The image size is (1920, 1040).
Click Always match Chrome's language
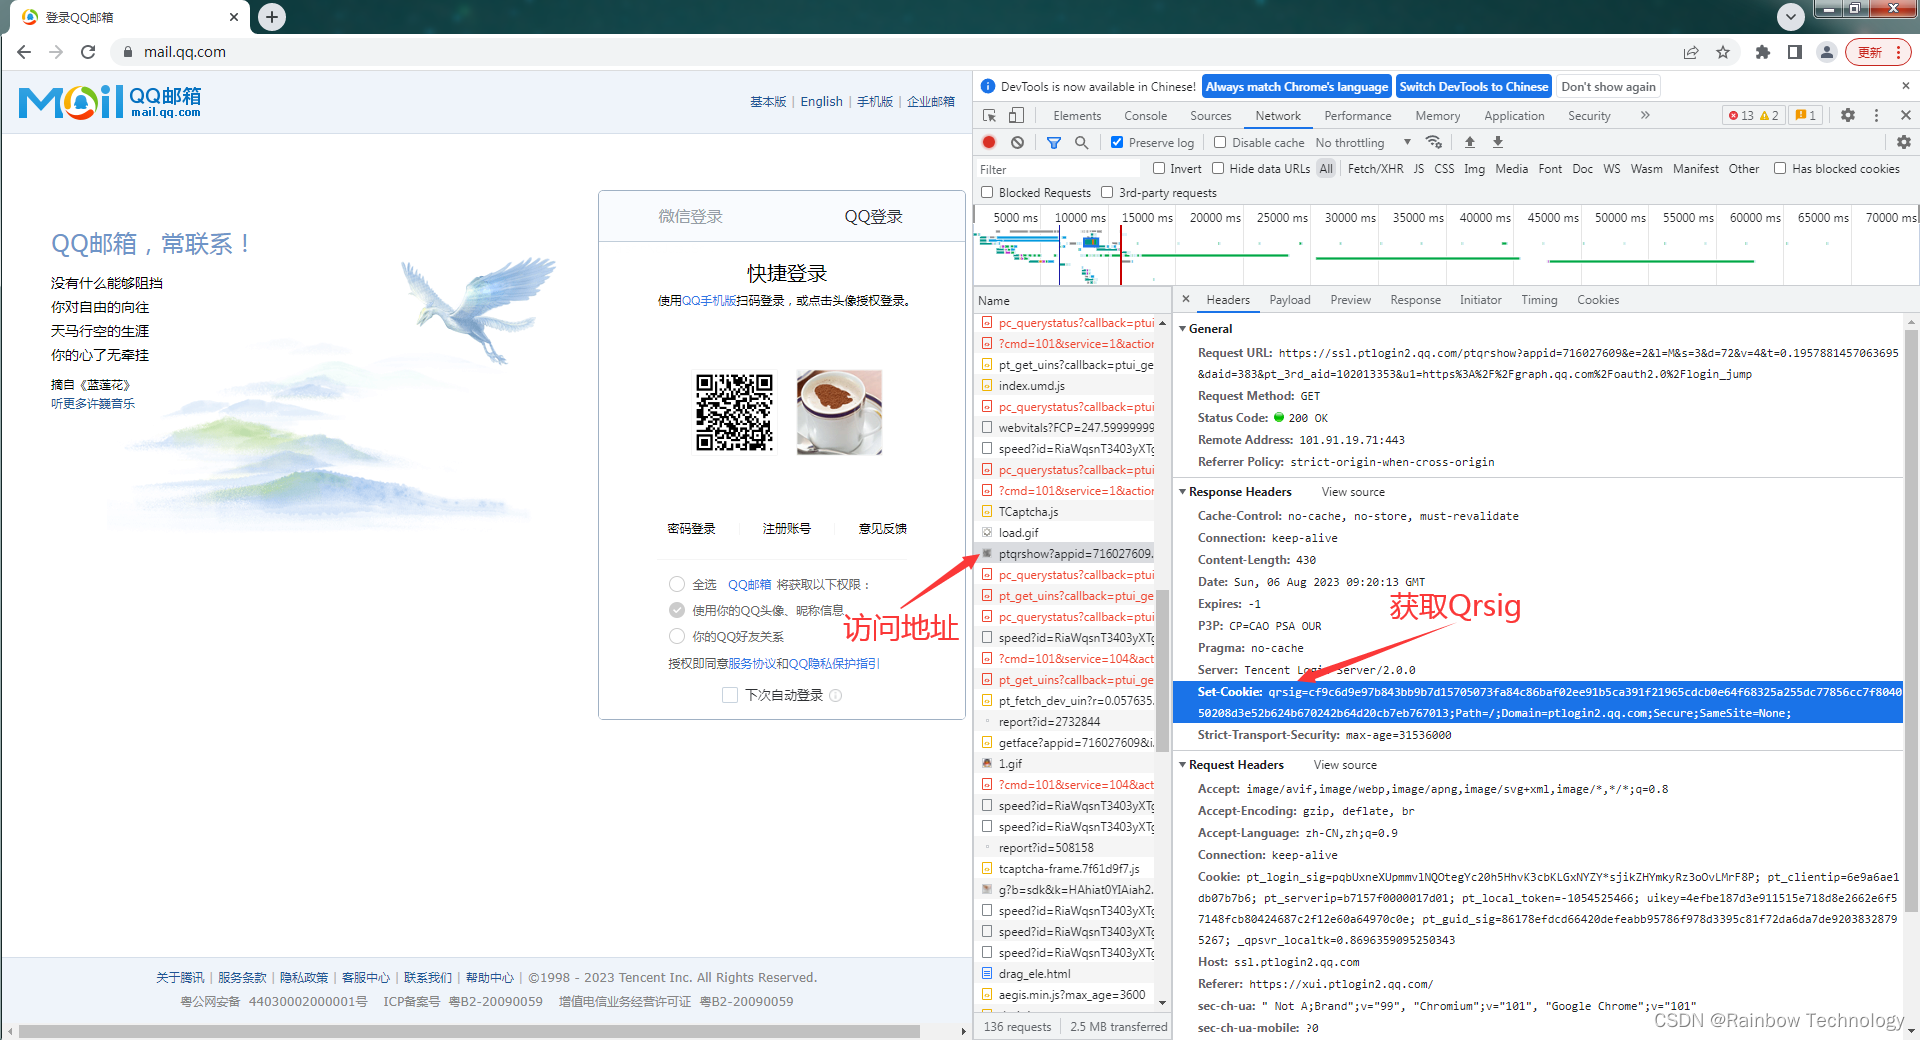pos(1296,86)
